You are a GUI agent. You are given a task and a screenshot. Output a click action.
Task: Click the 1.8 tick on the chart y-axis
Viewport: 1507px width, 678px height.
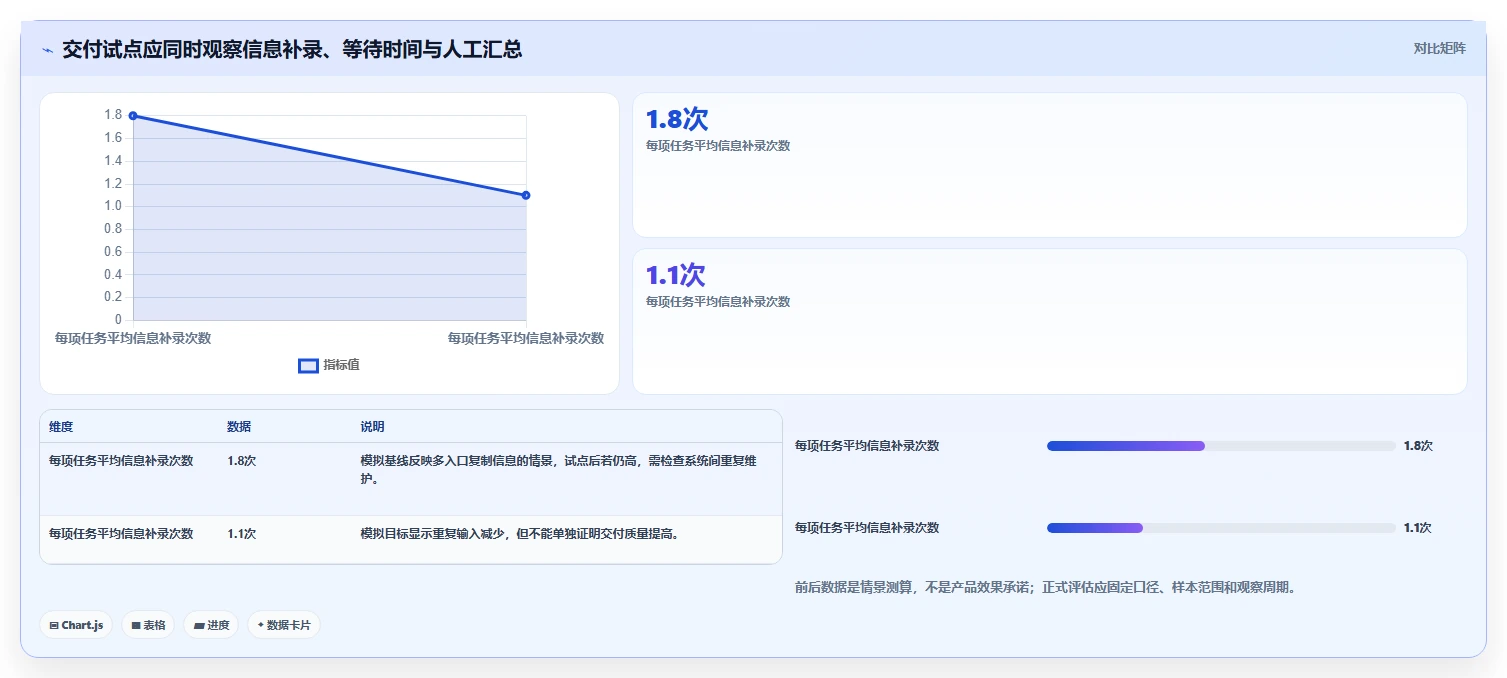click(113, 115)
